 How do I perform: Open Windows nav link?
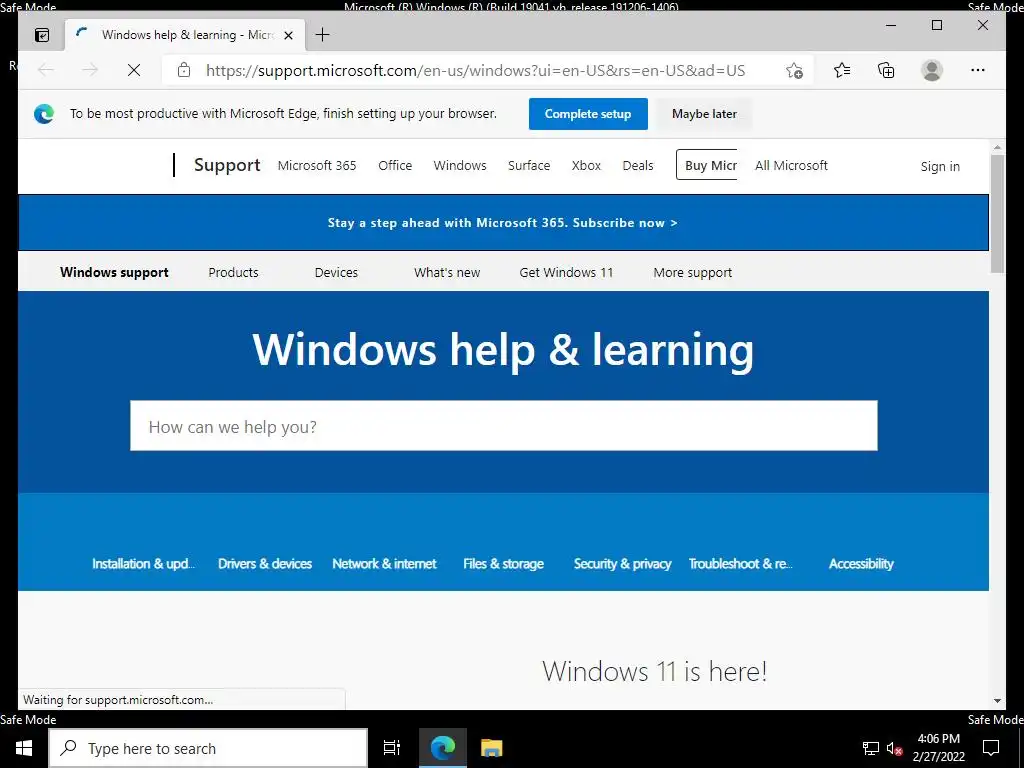click(460, 166)
